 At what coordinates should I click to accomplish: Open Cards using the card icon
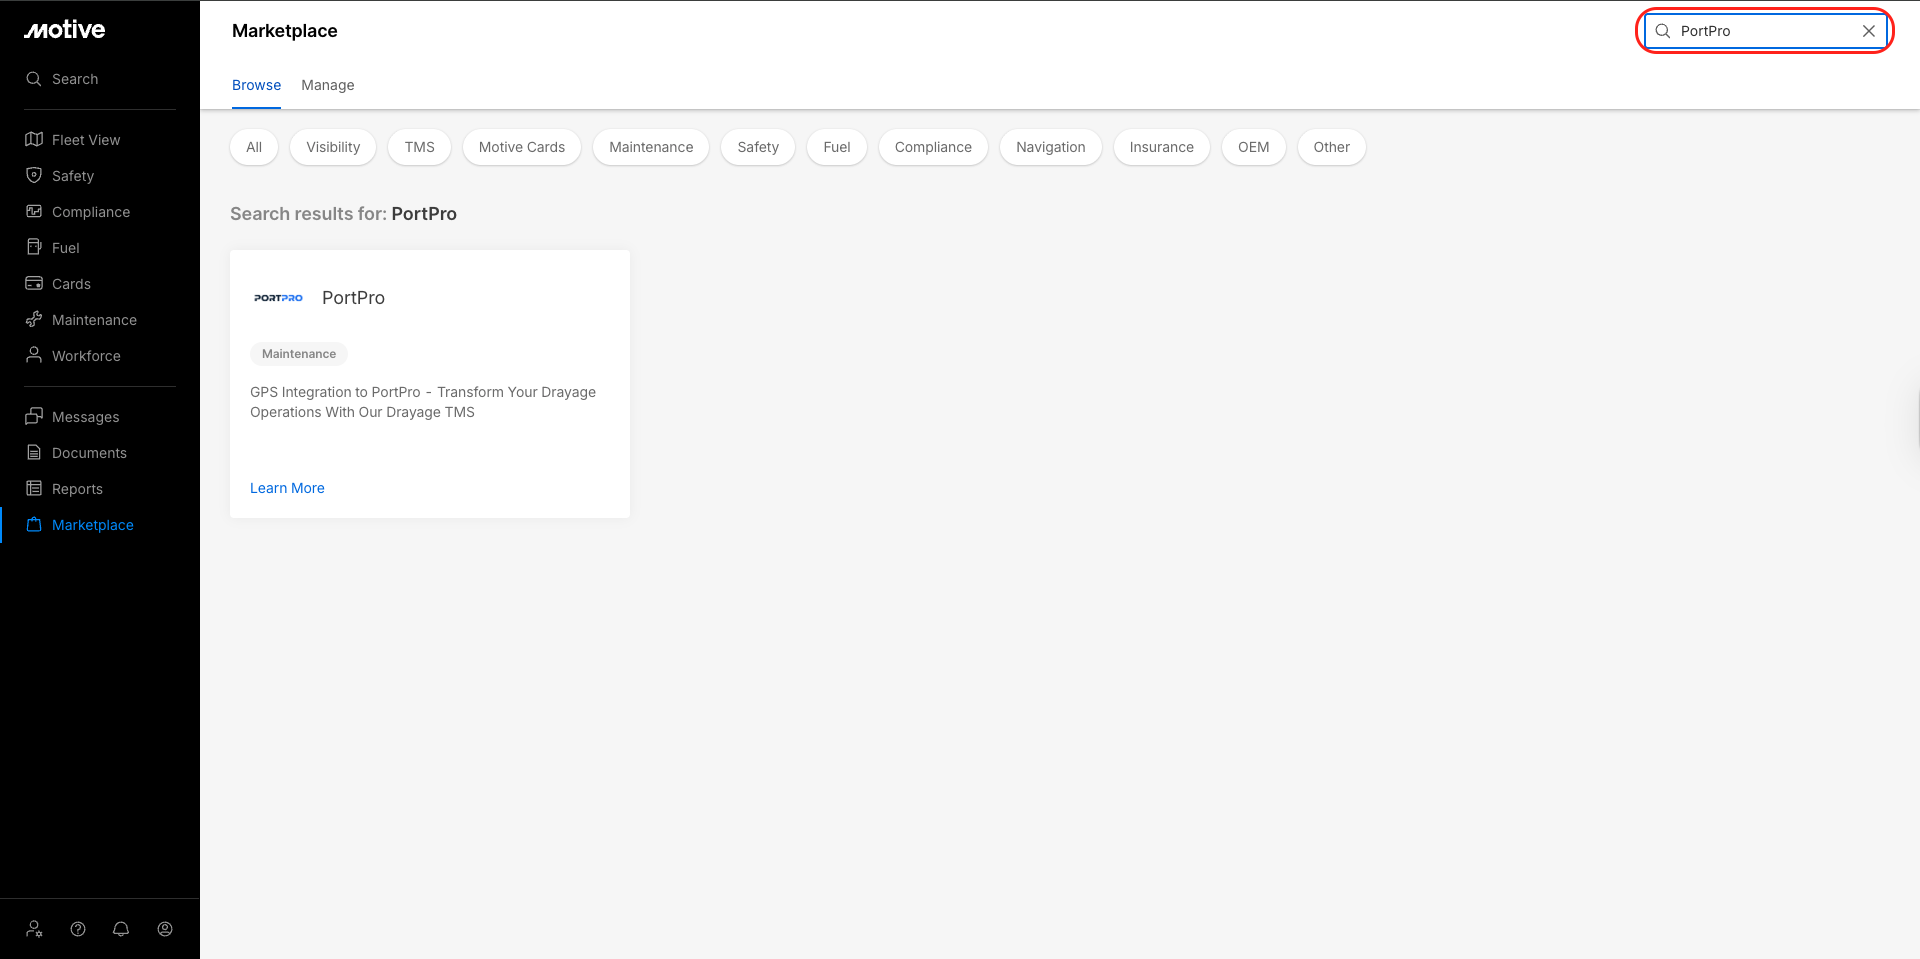pyautogui.click(x=34, y=284)
